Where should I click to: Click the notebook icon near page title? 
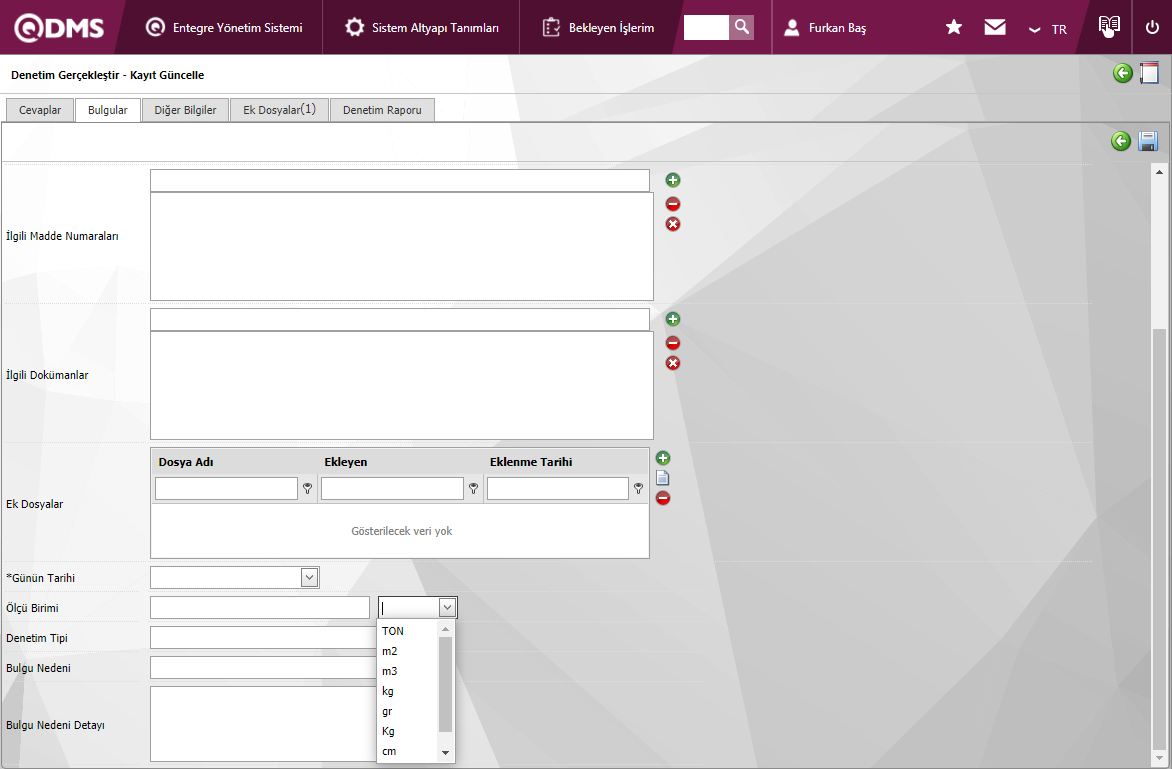point(1150,73)
